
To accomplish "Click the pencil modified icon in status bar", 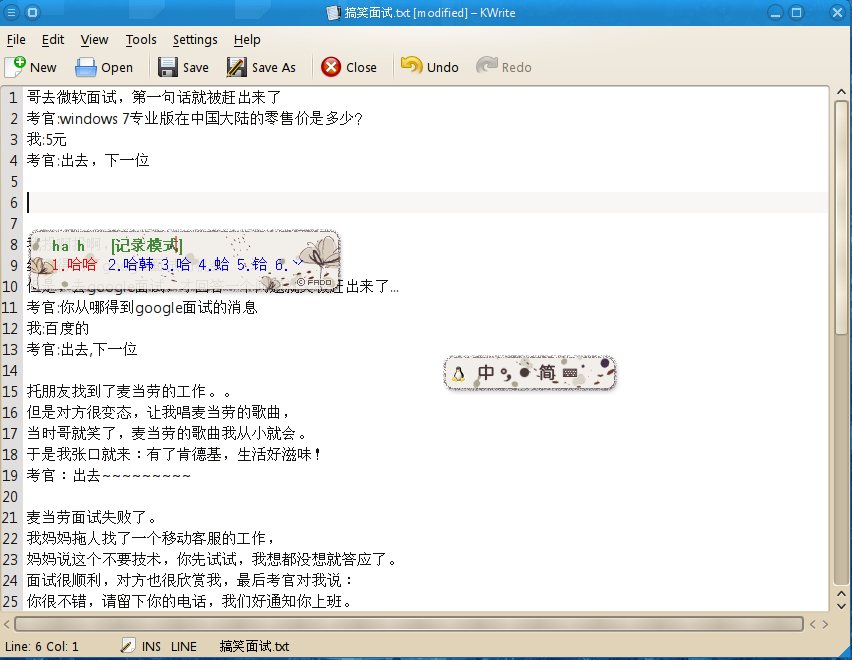I will pyautogui.click(x=127, y=645).
